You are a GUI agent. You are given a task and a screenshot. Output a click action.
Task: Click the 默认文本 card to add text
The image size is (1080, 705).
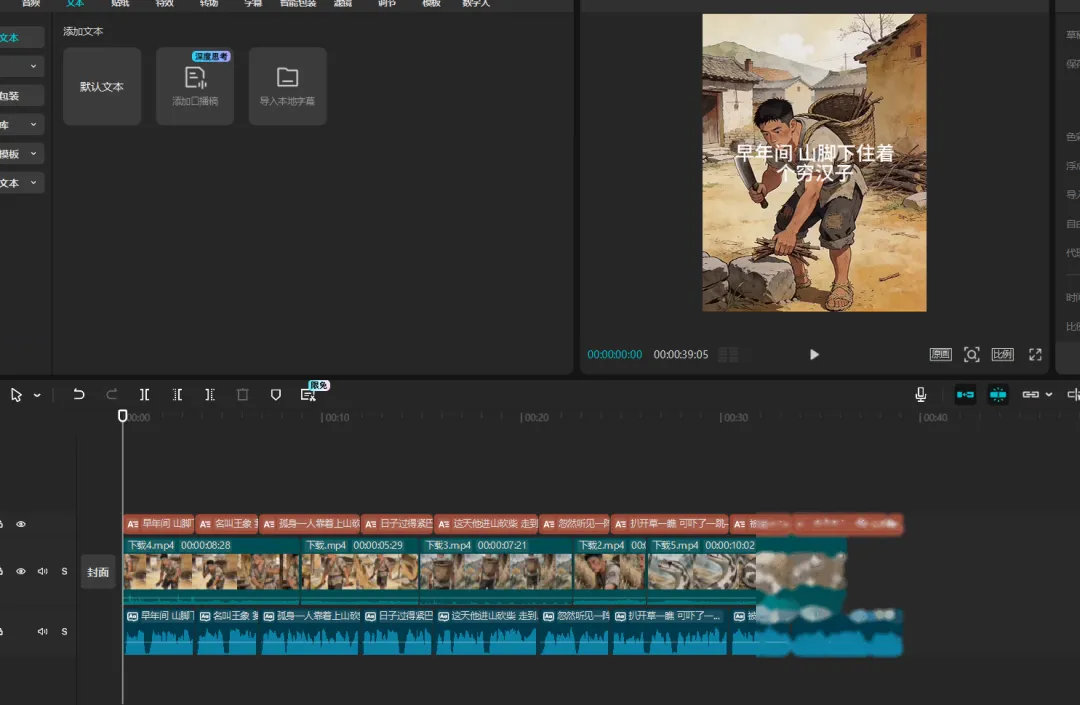tap(102, 87)
